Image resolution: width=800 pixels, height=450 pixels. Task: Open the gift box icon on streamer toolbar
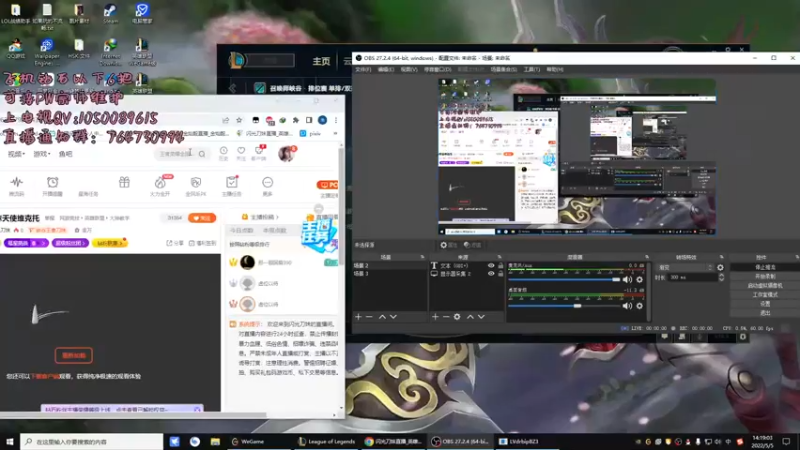(x=124, y=183)
